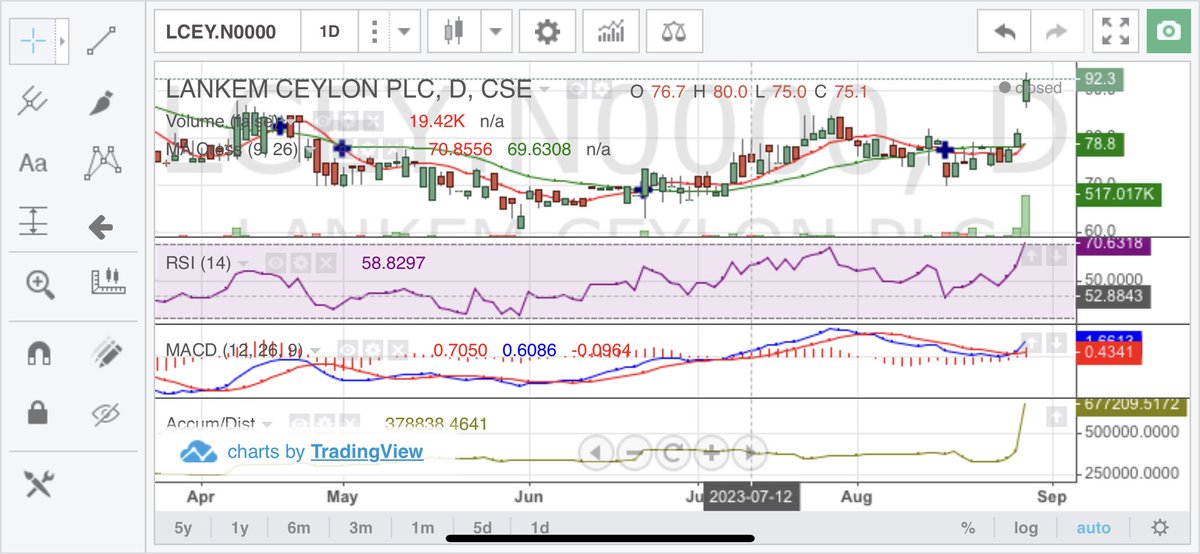Screen dimensions: 1200x554
Task: Move the MACD pane up
Action: (x=1033, y=344)
